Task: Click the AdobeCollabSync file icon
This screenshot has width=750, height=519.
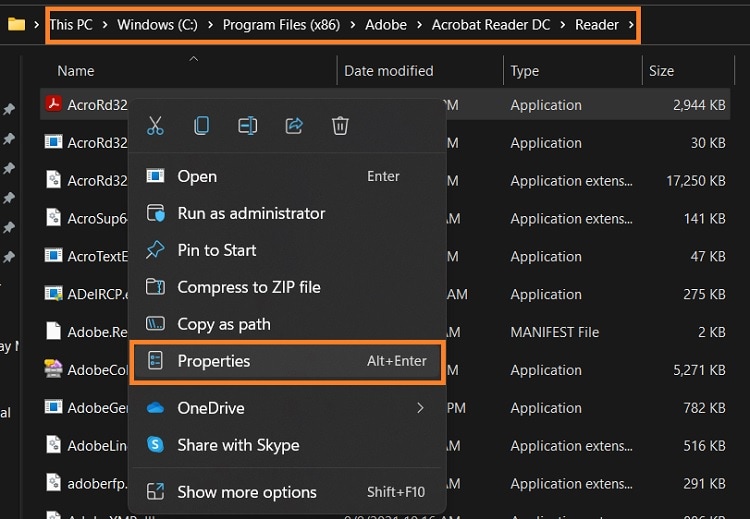Action: coord(53,370)
